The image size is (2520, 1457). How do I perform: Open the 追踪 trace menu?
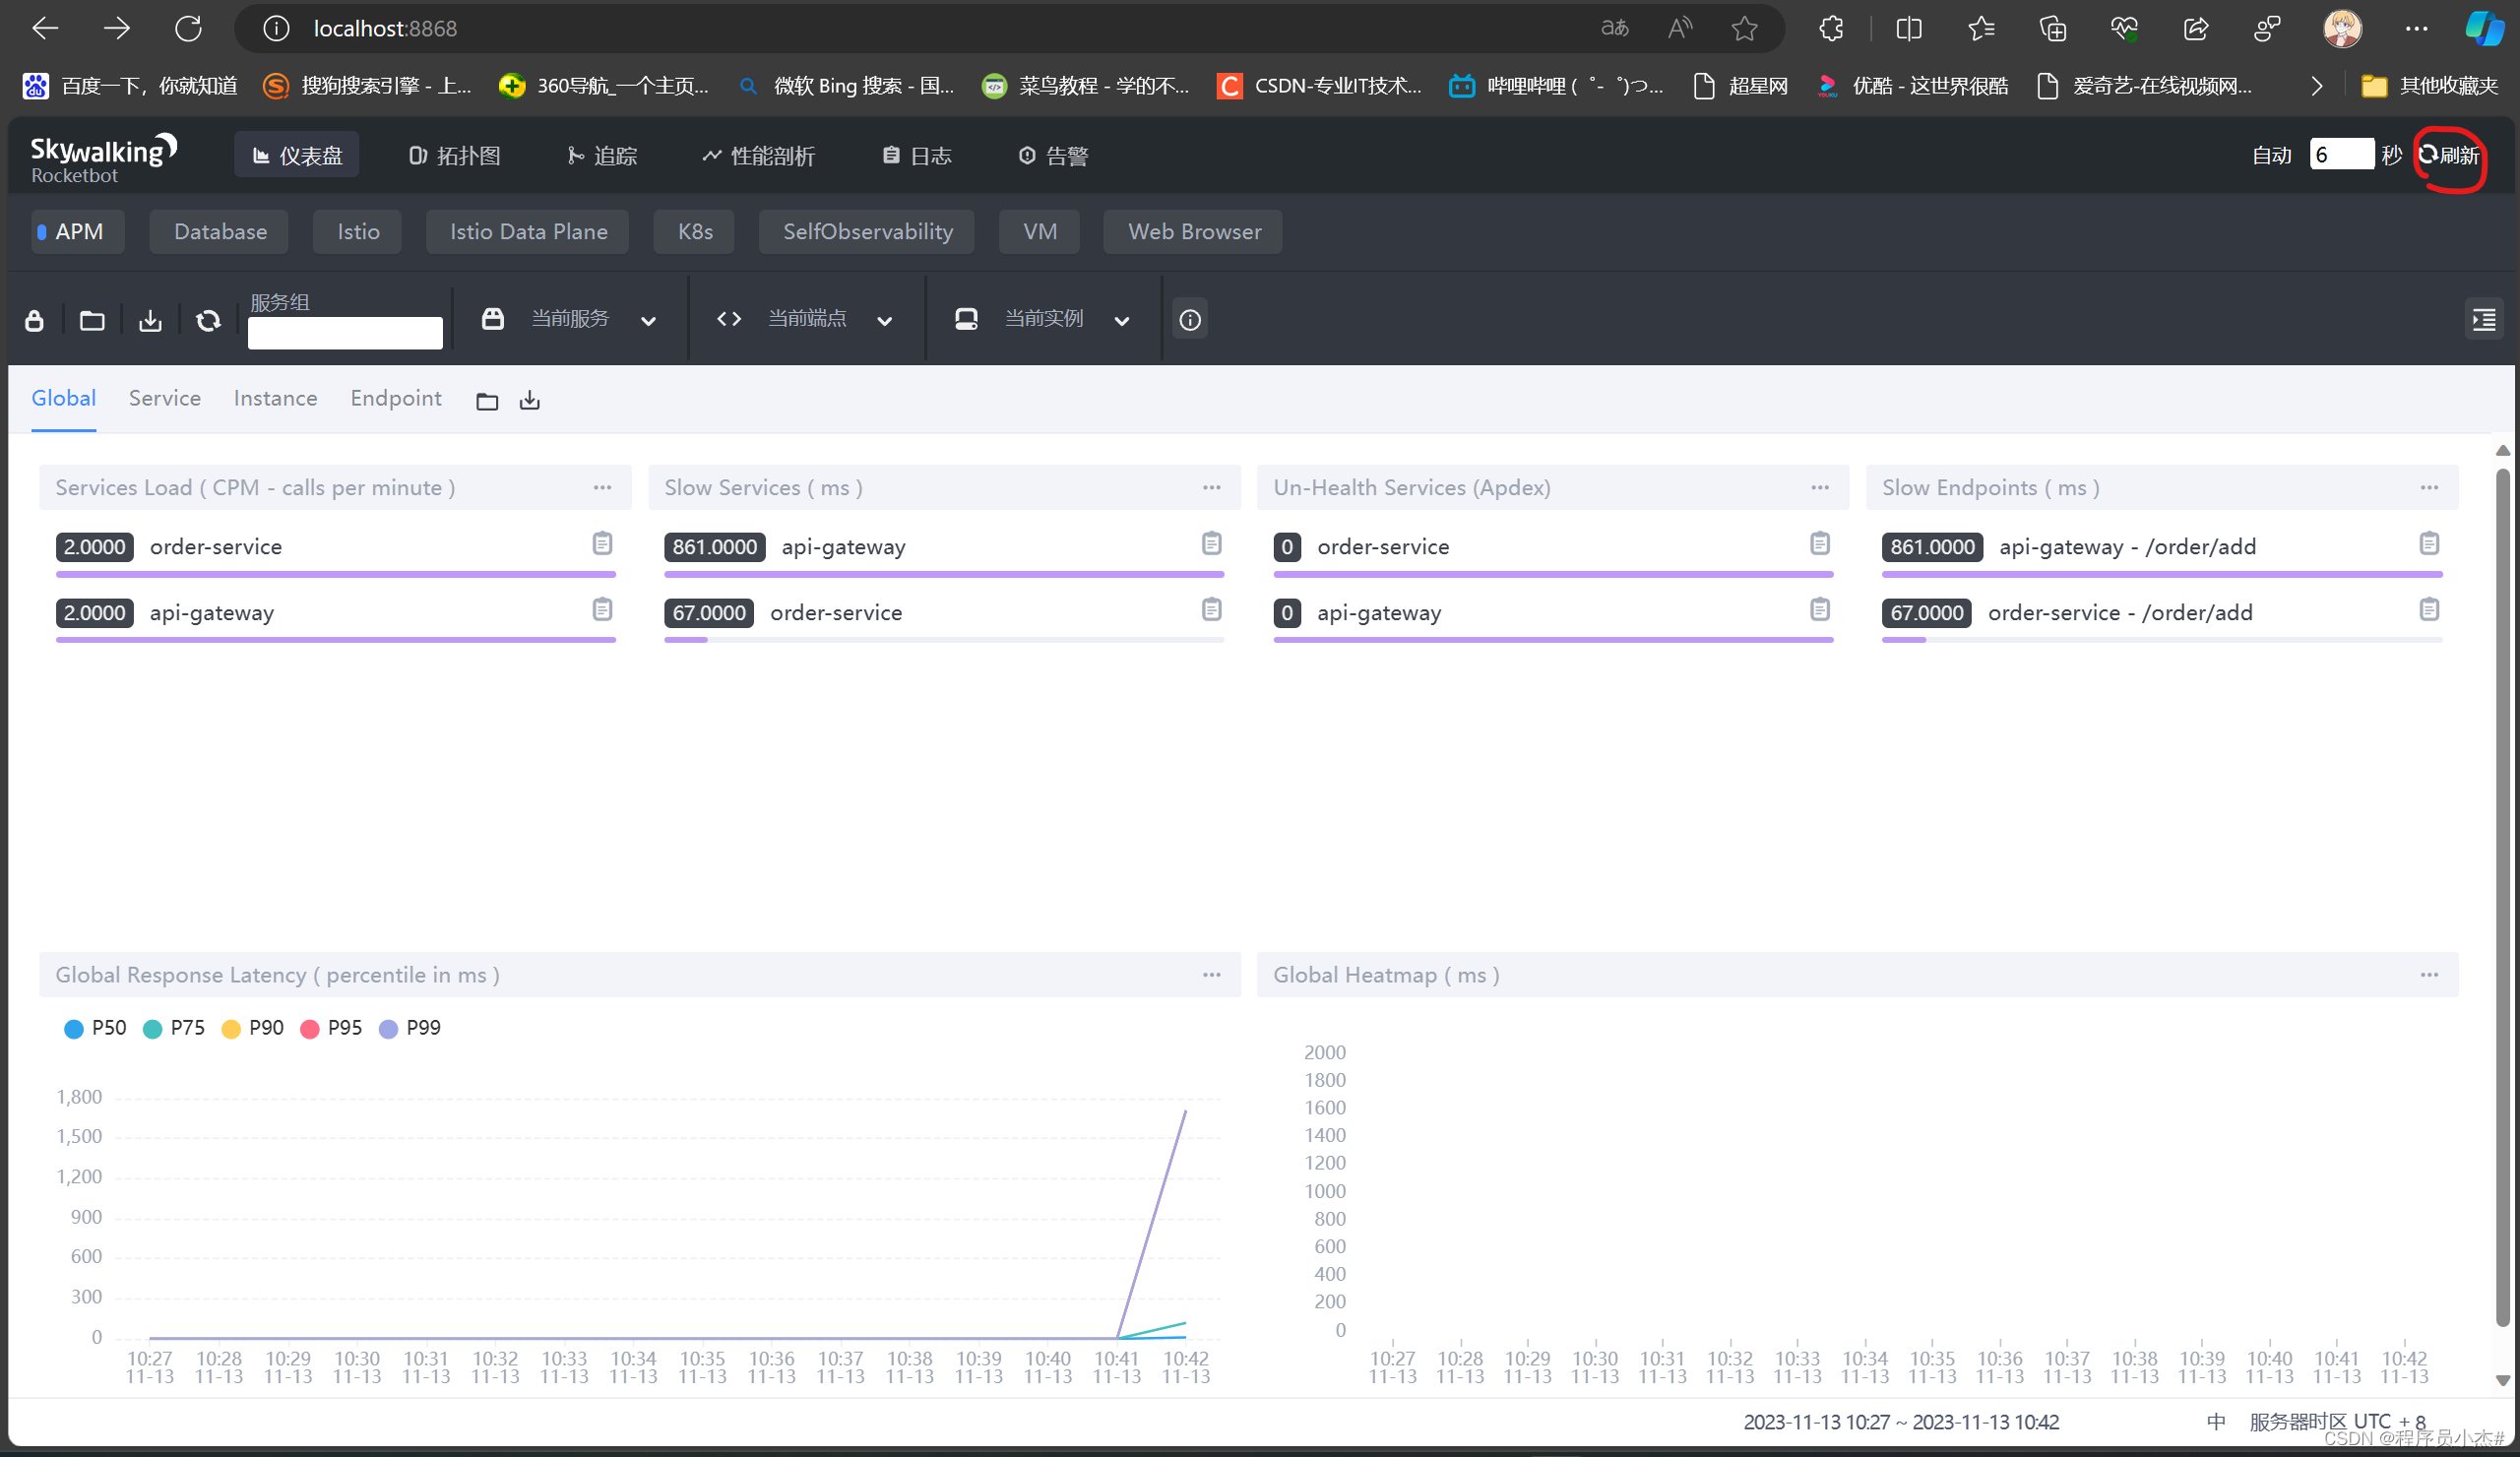(602, 155)
